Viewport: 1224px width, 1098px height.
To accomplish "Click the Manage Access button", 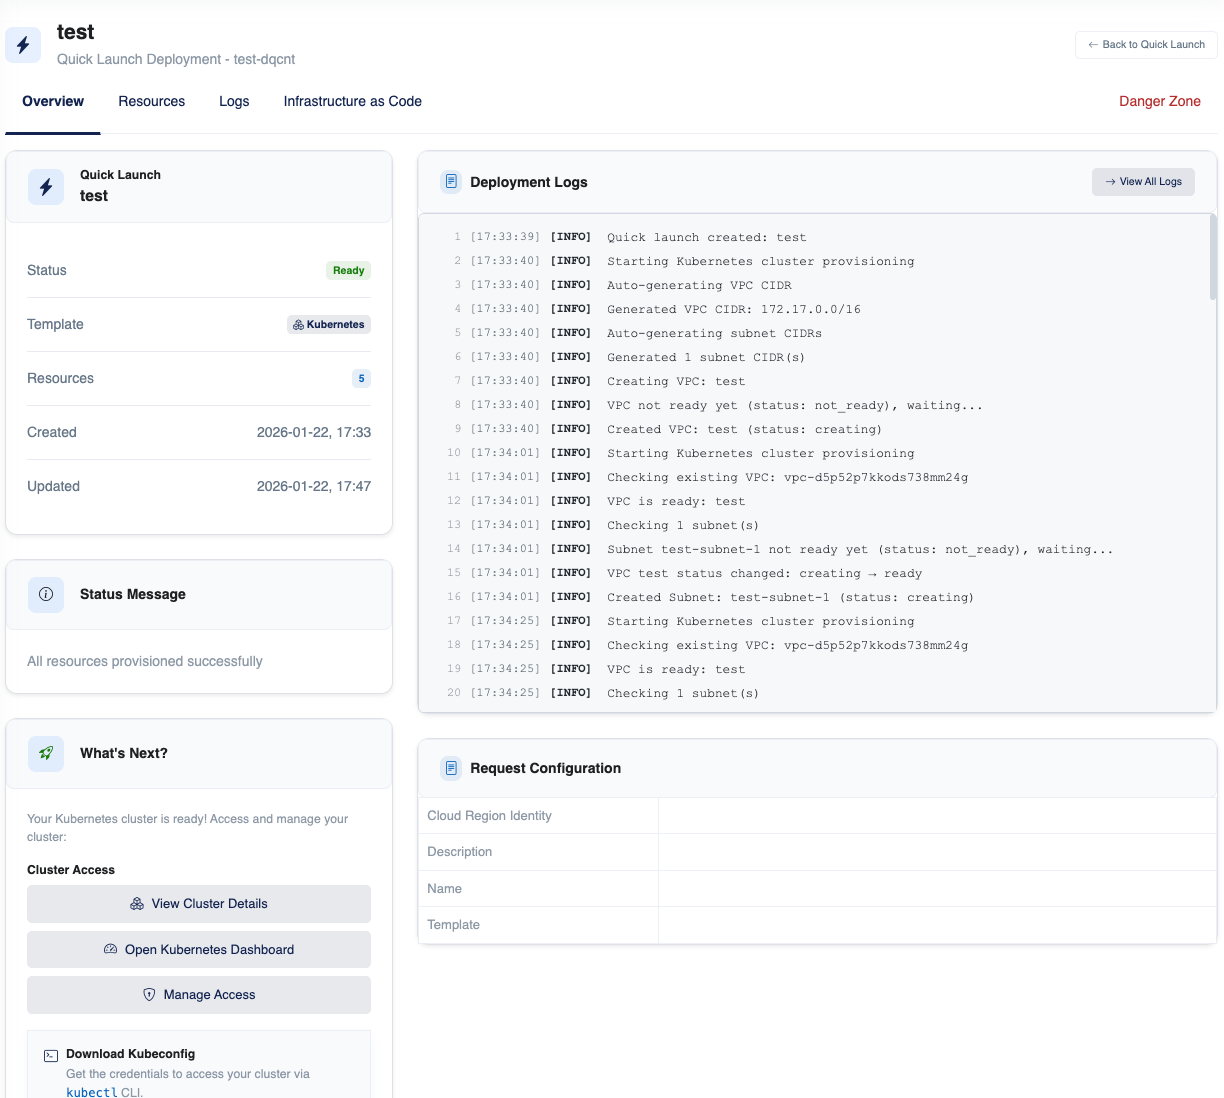I will 199,995.
